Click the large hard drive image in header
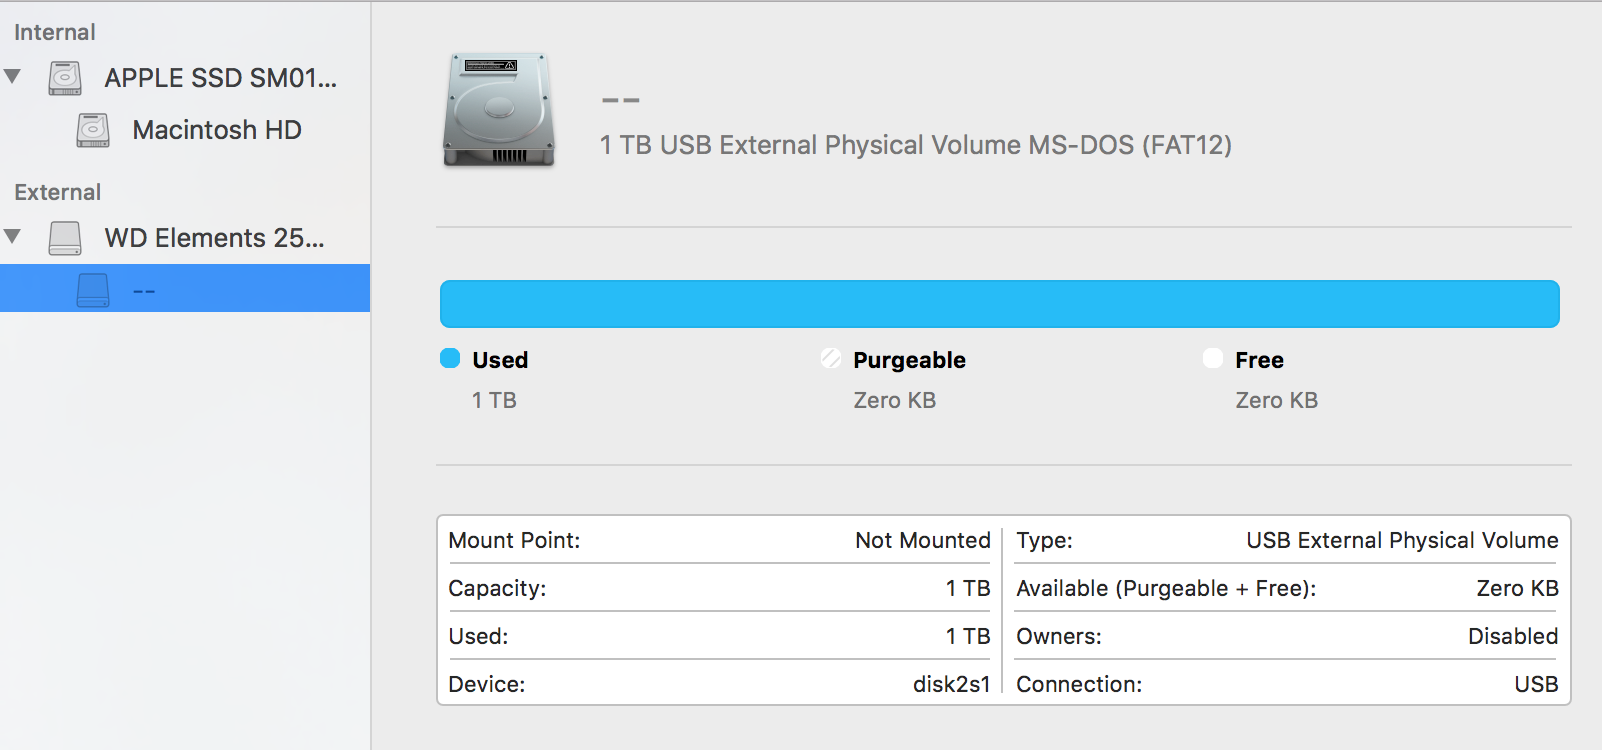The image size is (1602, 750). 499,110
